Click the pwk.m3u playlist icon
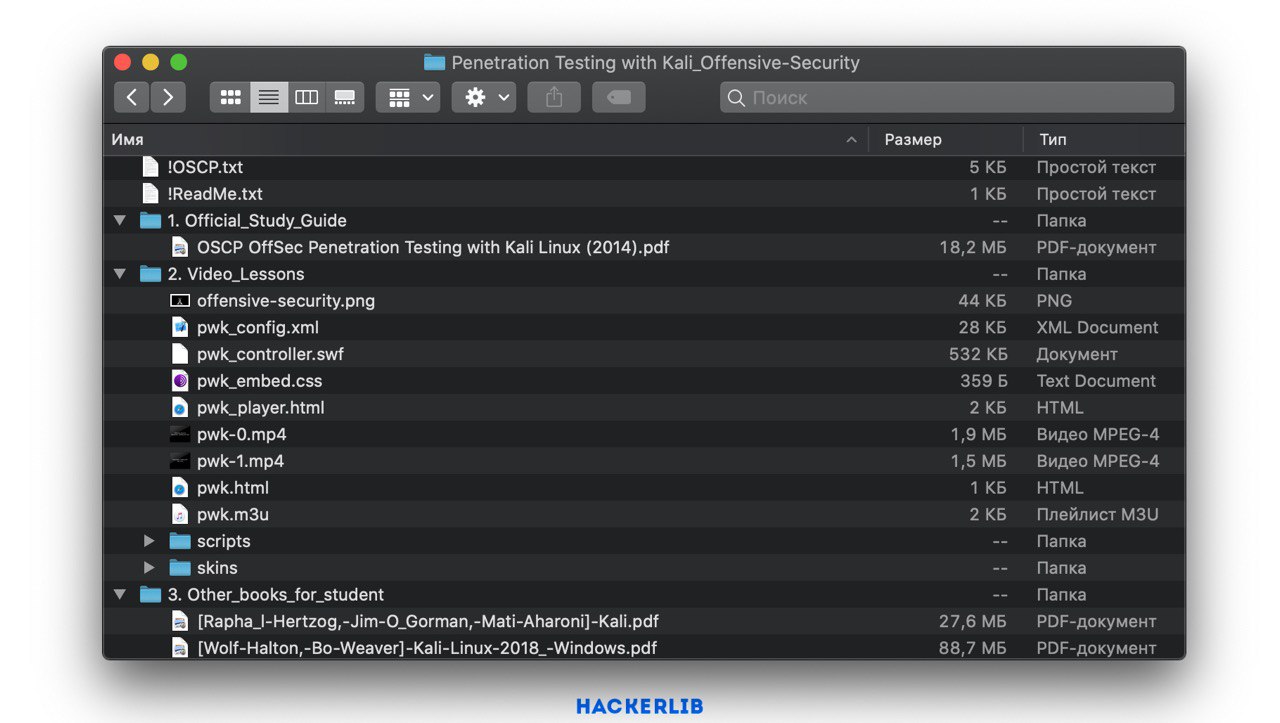Viewport: 1280px width, 723px height. [180, 514]
